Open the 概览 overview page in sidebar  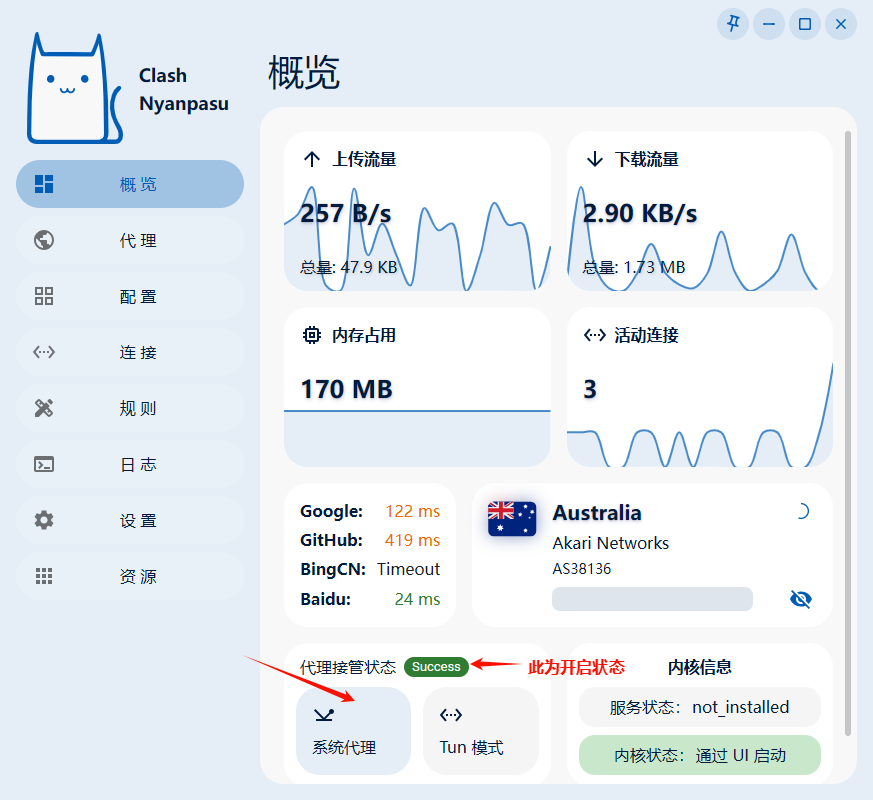[130, 184]
